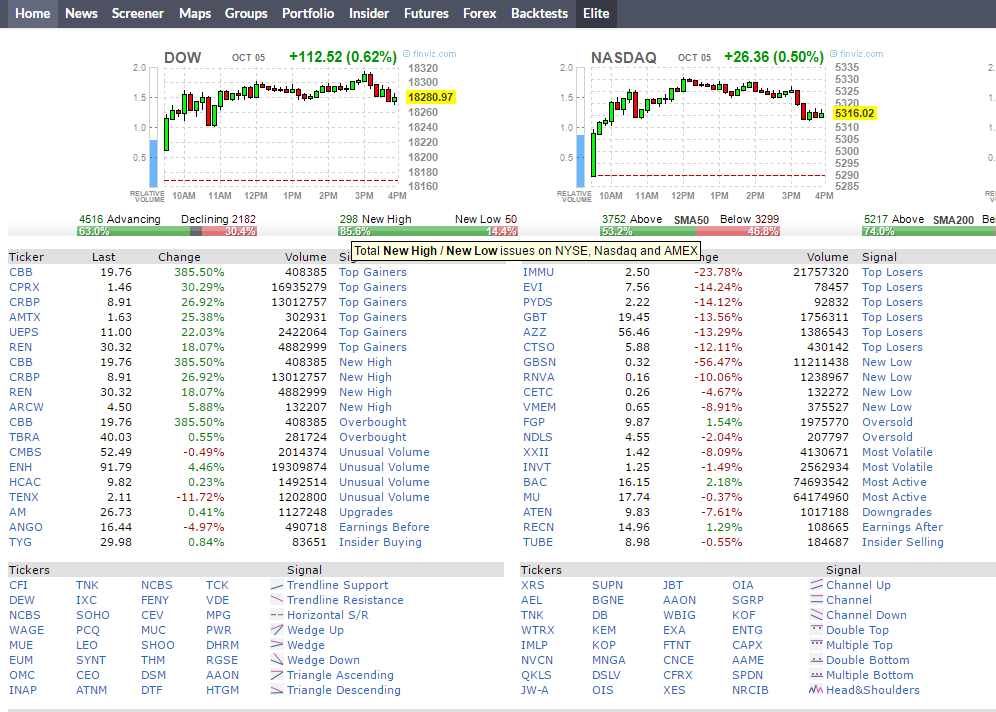This screenshot has width=996, height=712.
Task: Click the Trendline Support pattern icon
Action: tap(276, 585)
